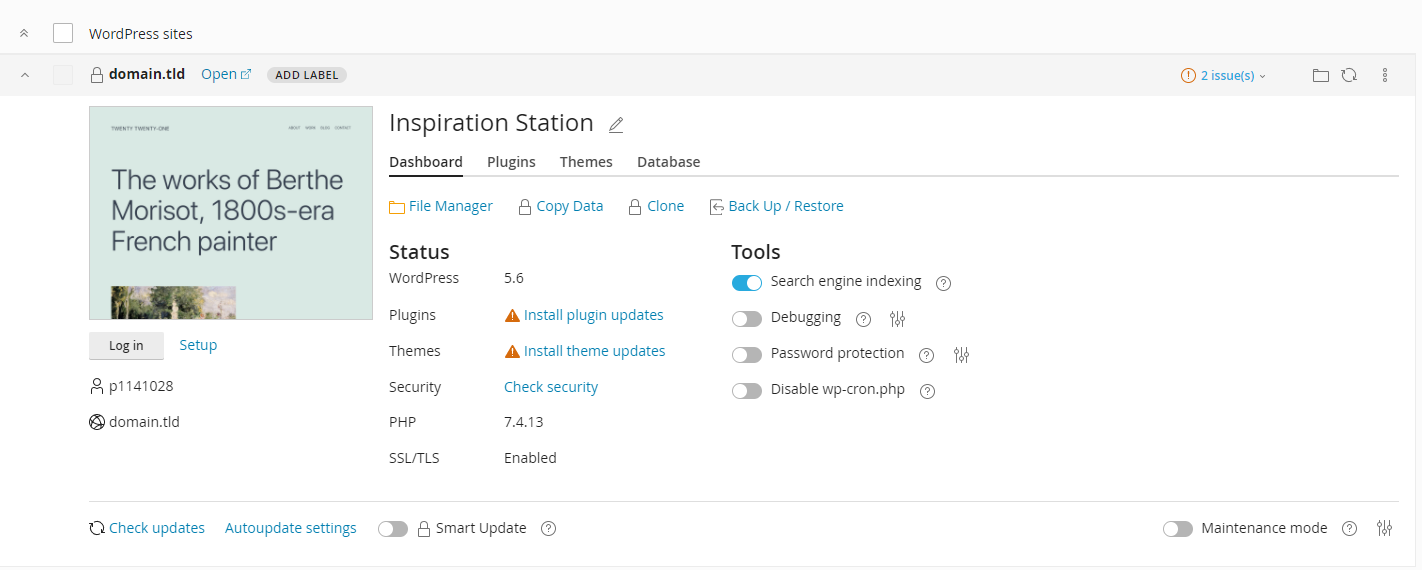
Task: Expand the 2 issue(s) dropdown
Action: tap(1233, 76)
